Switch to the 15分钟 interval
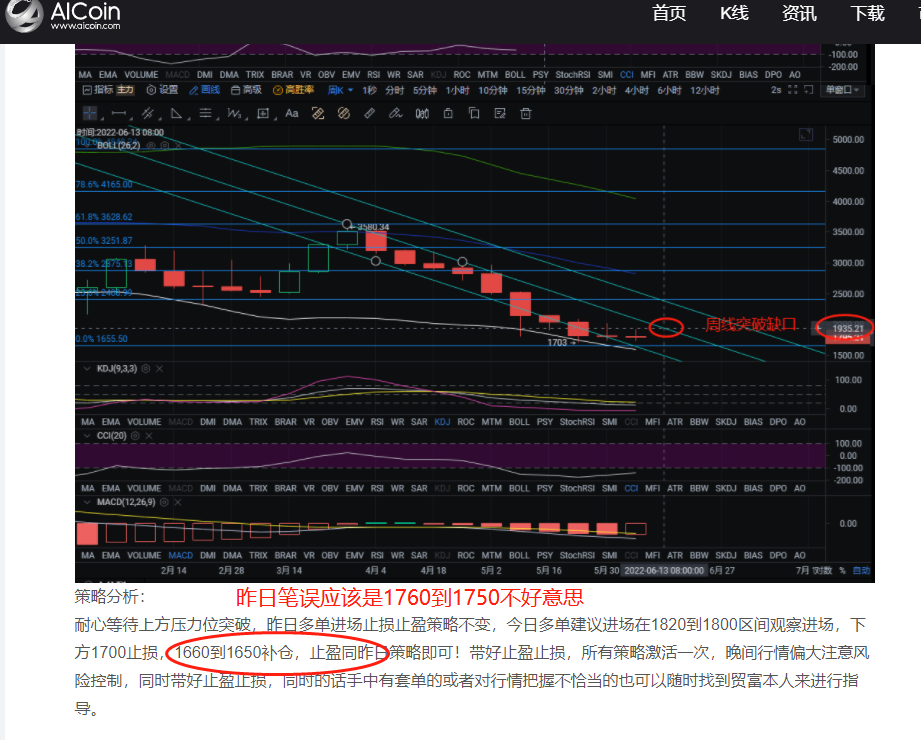The width and height of the screenshot is (921, 740). (x=531, y=90)
